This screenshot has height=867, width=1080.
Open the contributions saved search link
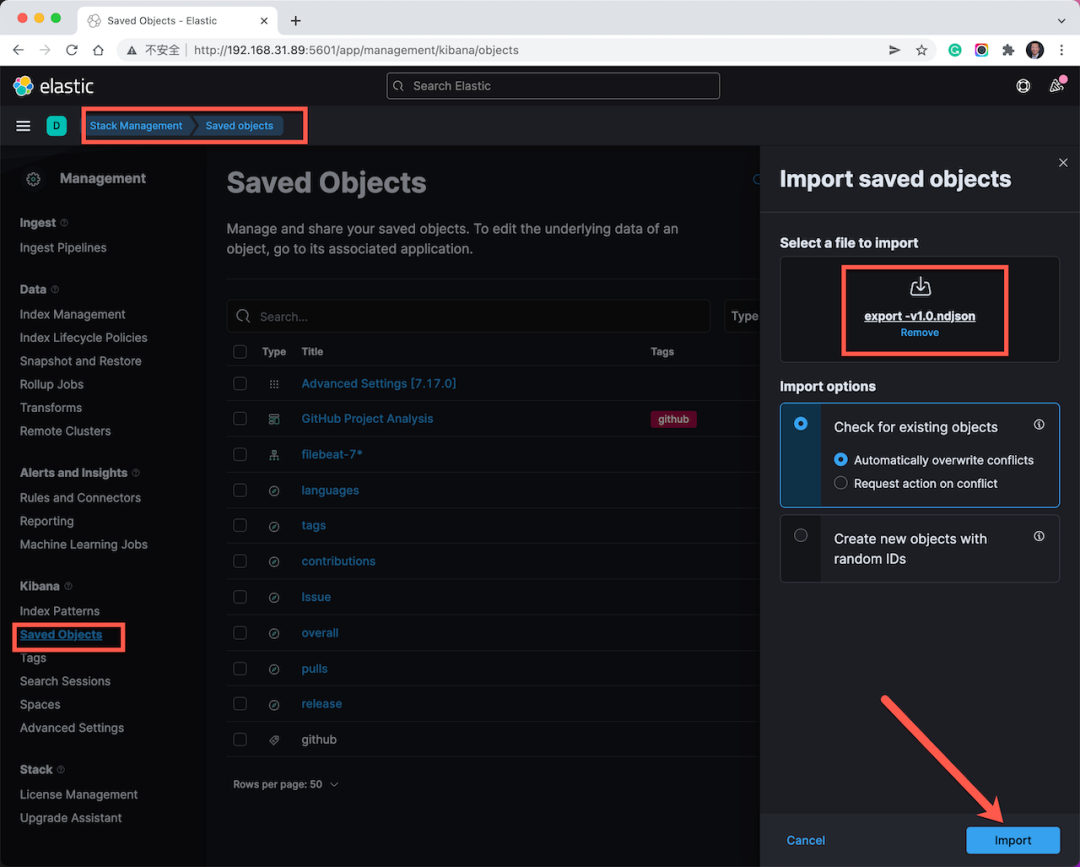338,561
